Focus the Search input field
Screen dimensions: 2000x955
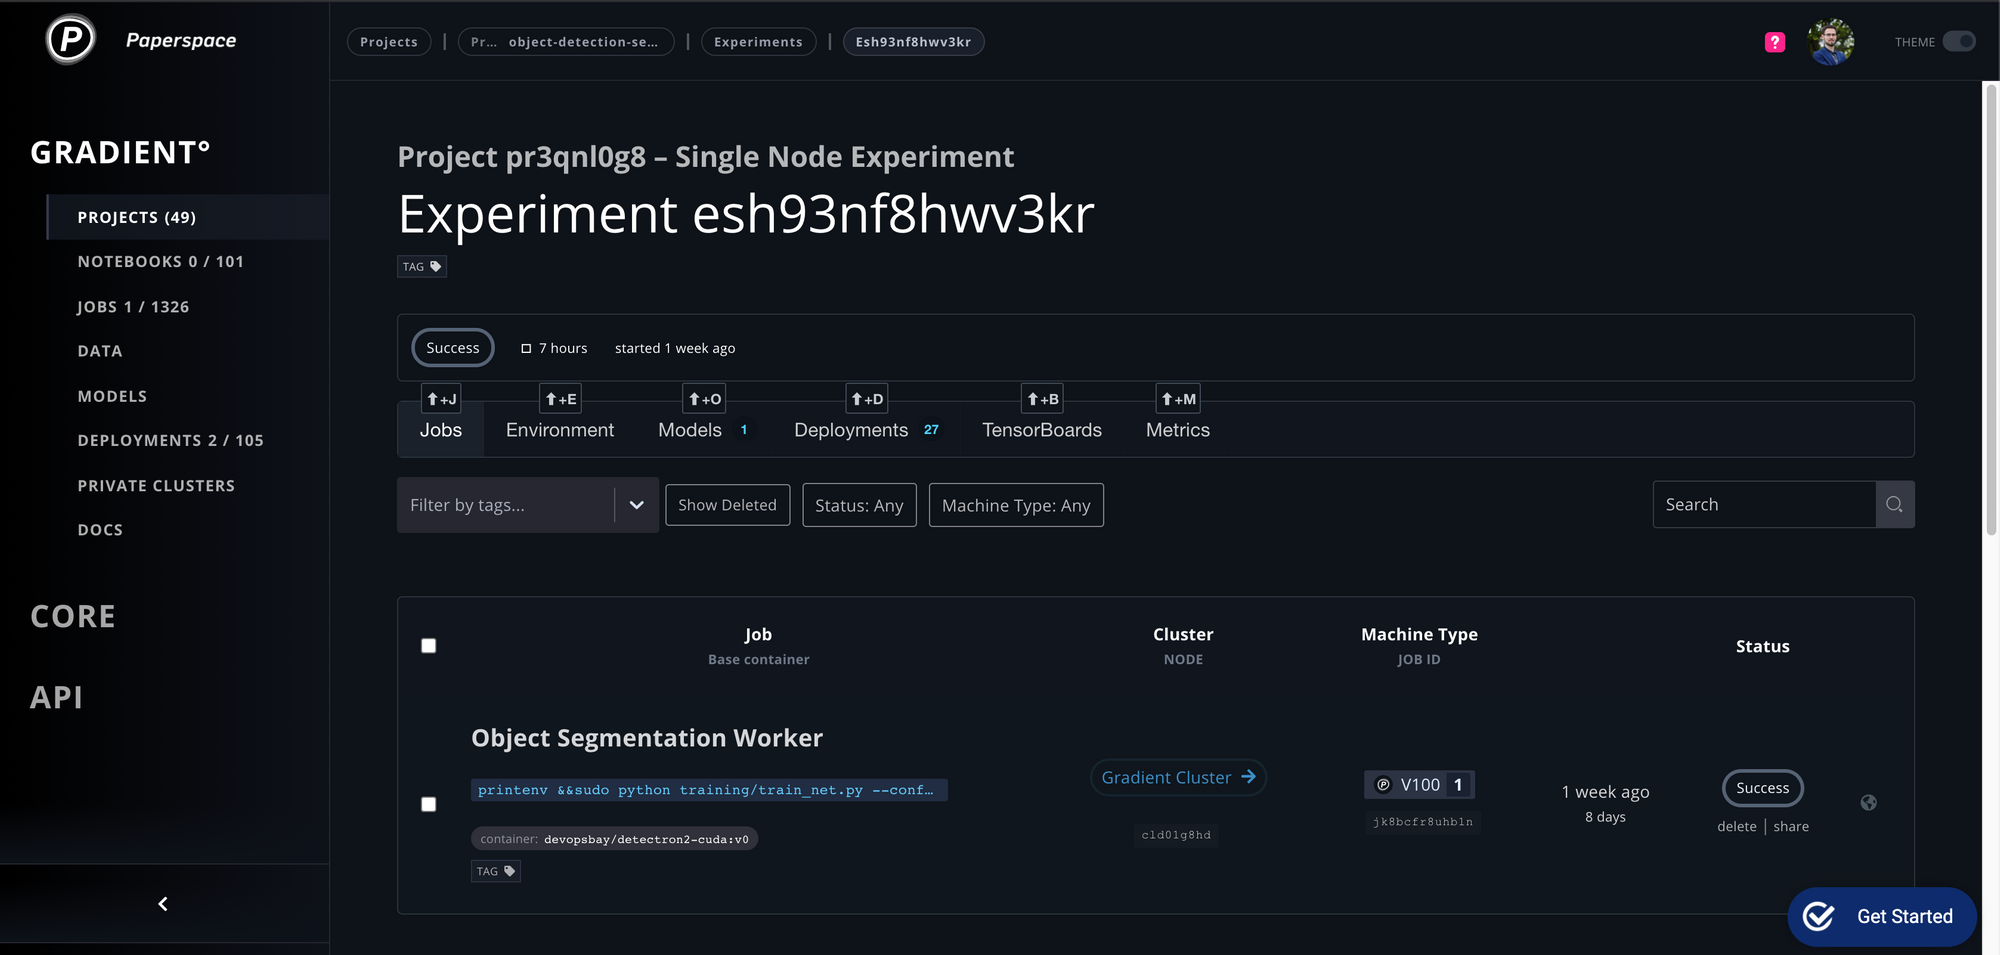tap(1764, 505)
